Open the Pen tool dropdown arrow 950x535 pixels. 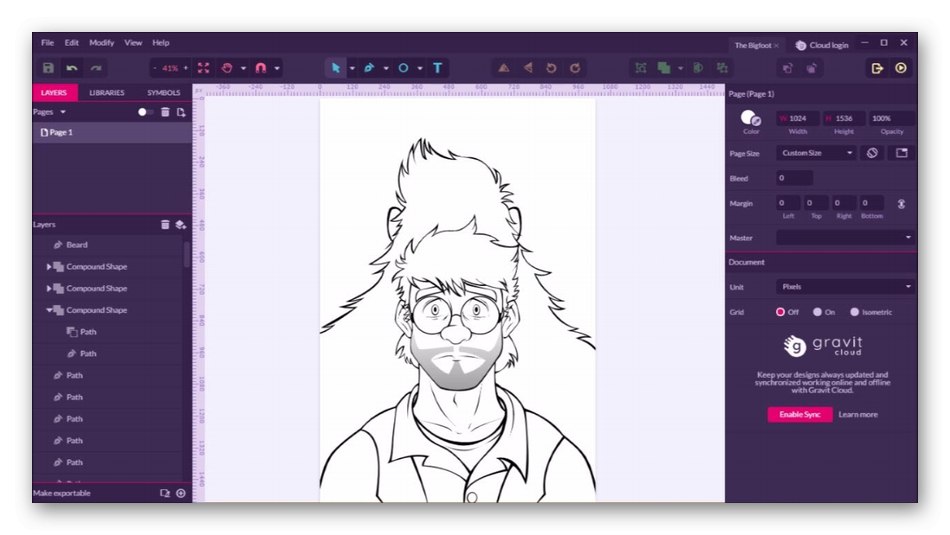coord(386,68)
